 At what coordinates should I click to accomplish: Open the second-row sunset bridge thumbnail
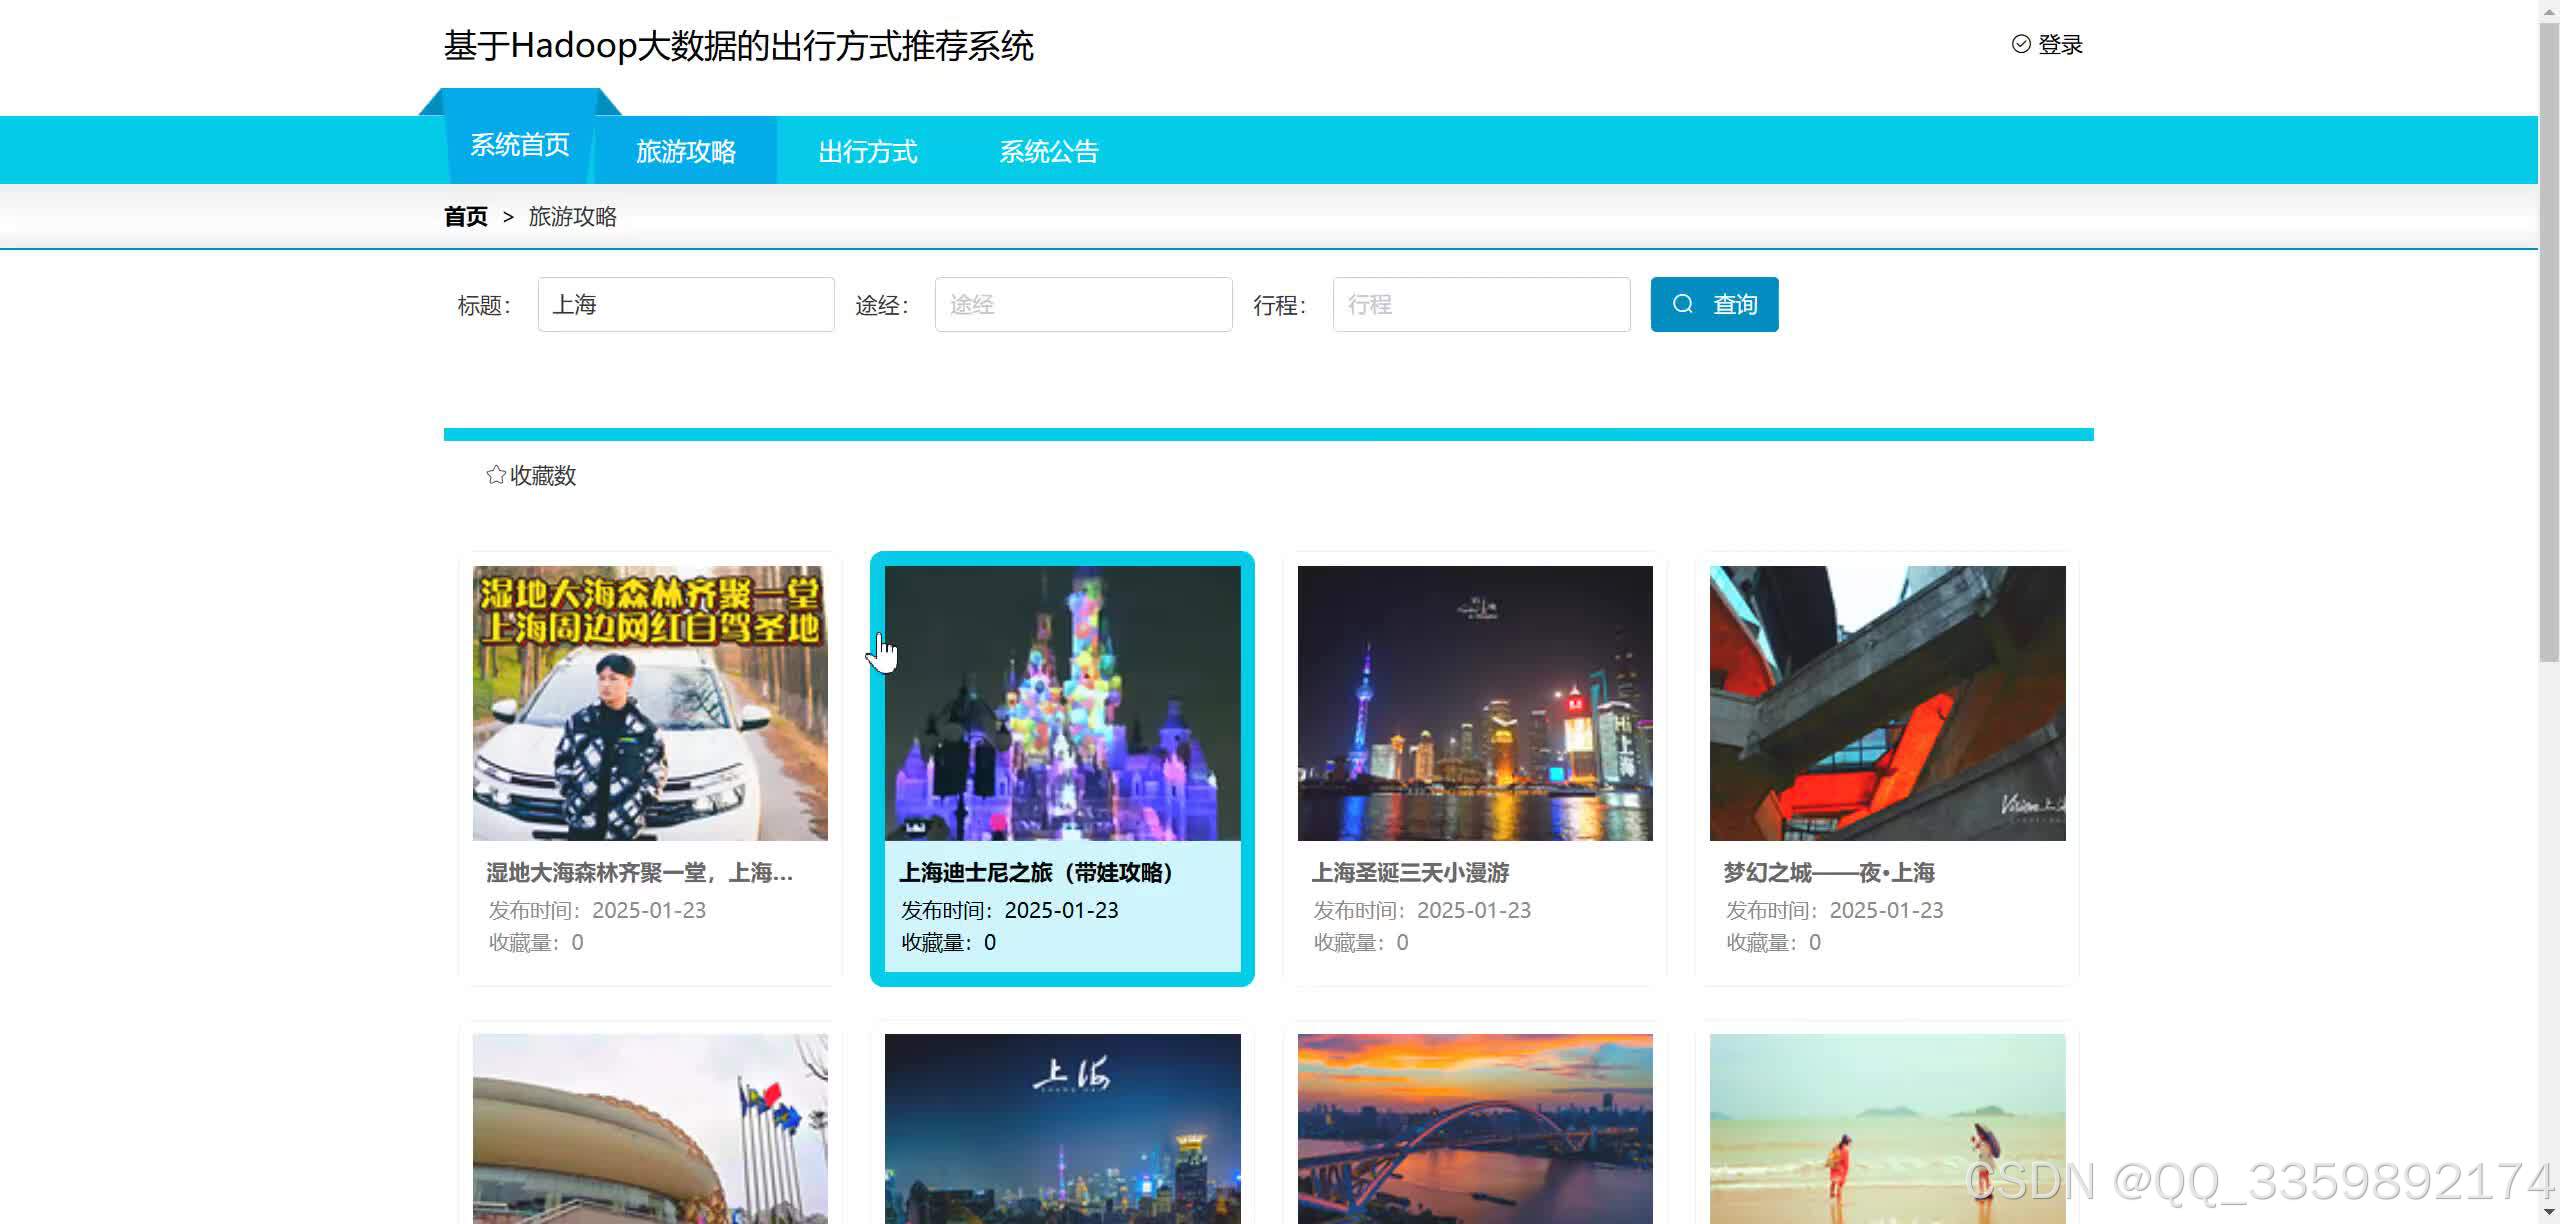coord(1475,1129)
